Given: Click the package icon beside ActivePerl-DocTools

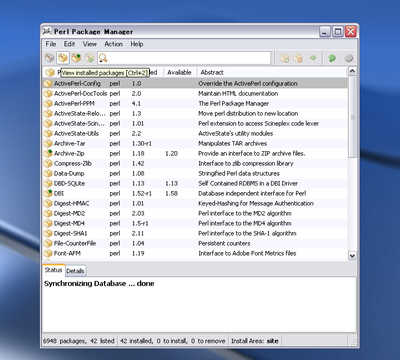Looking at the screenshot, I should [48, 93].
